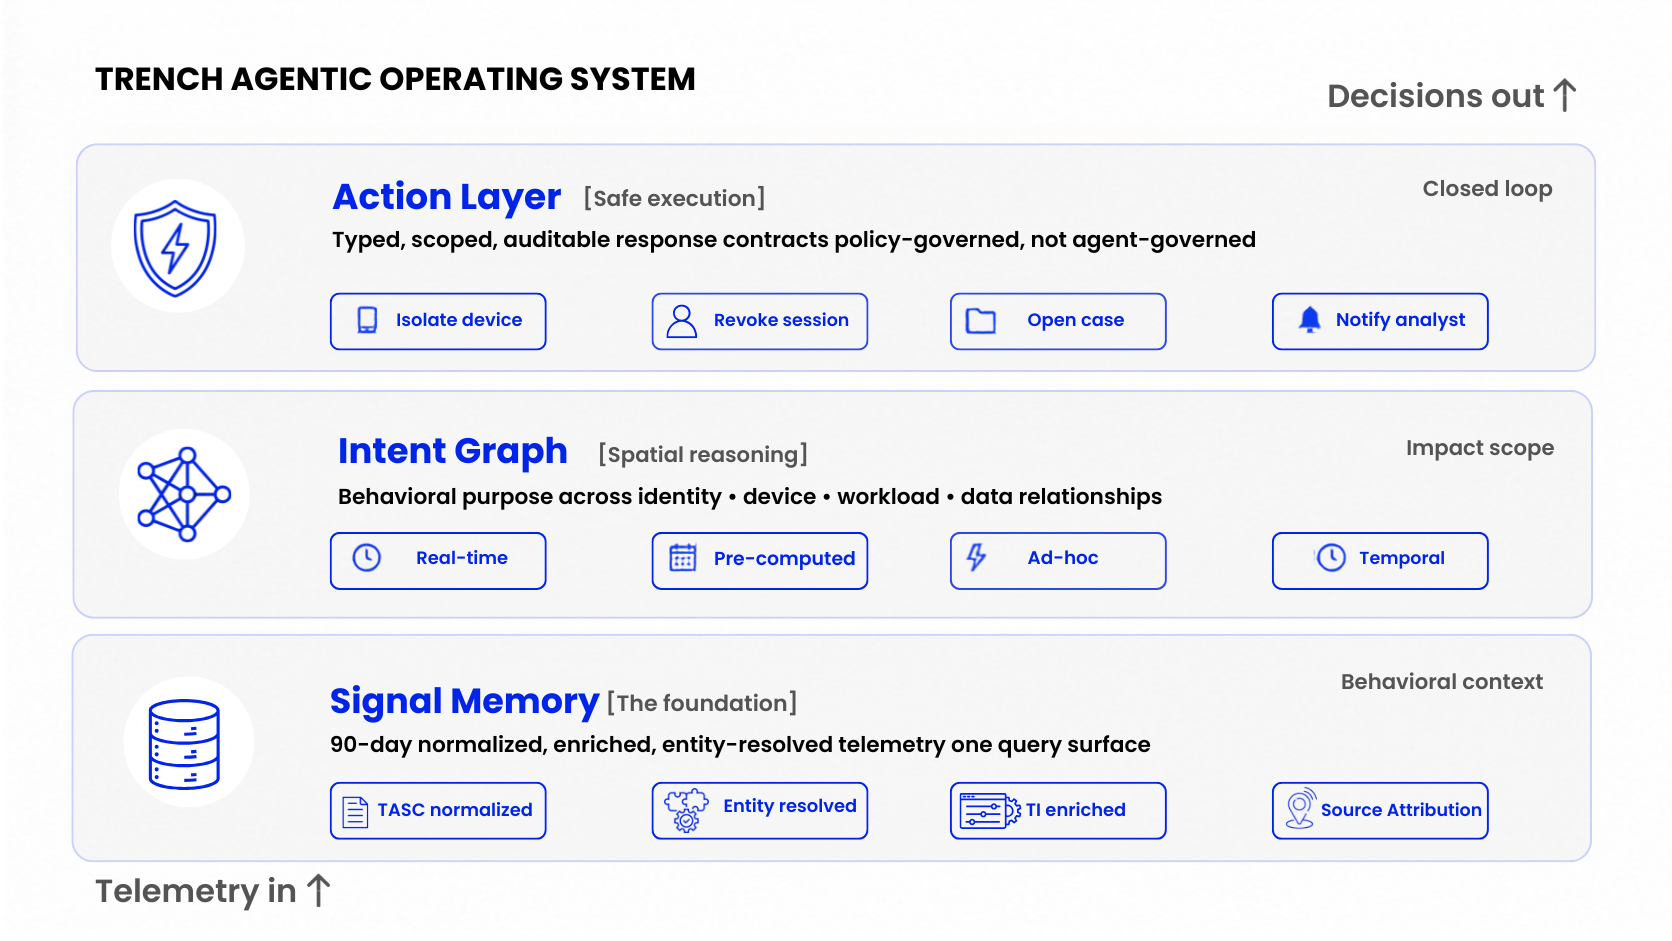Click the 90-day normalized telemetry description

(740, 745)
